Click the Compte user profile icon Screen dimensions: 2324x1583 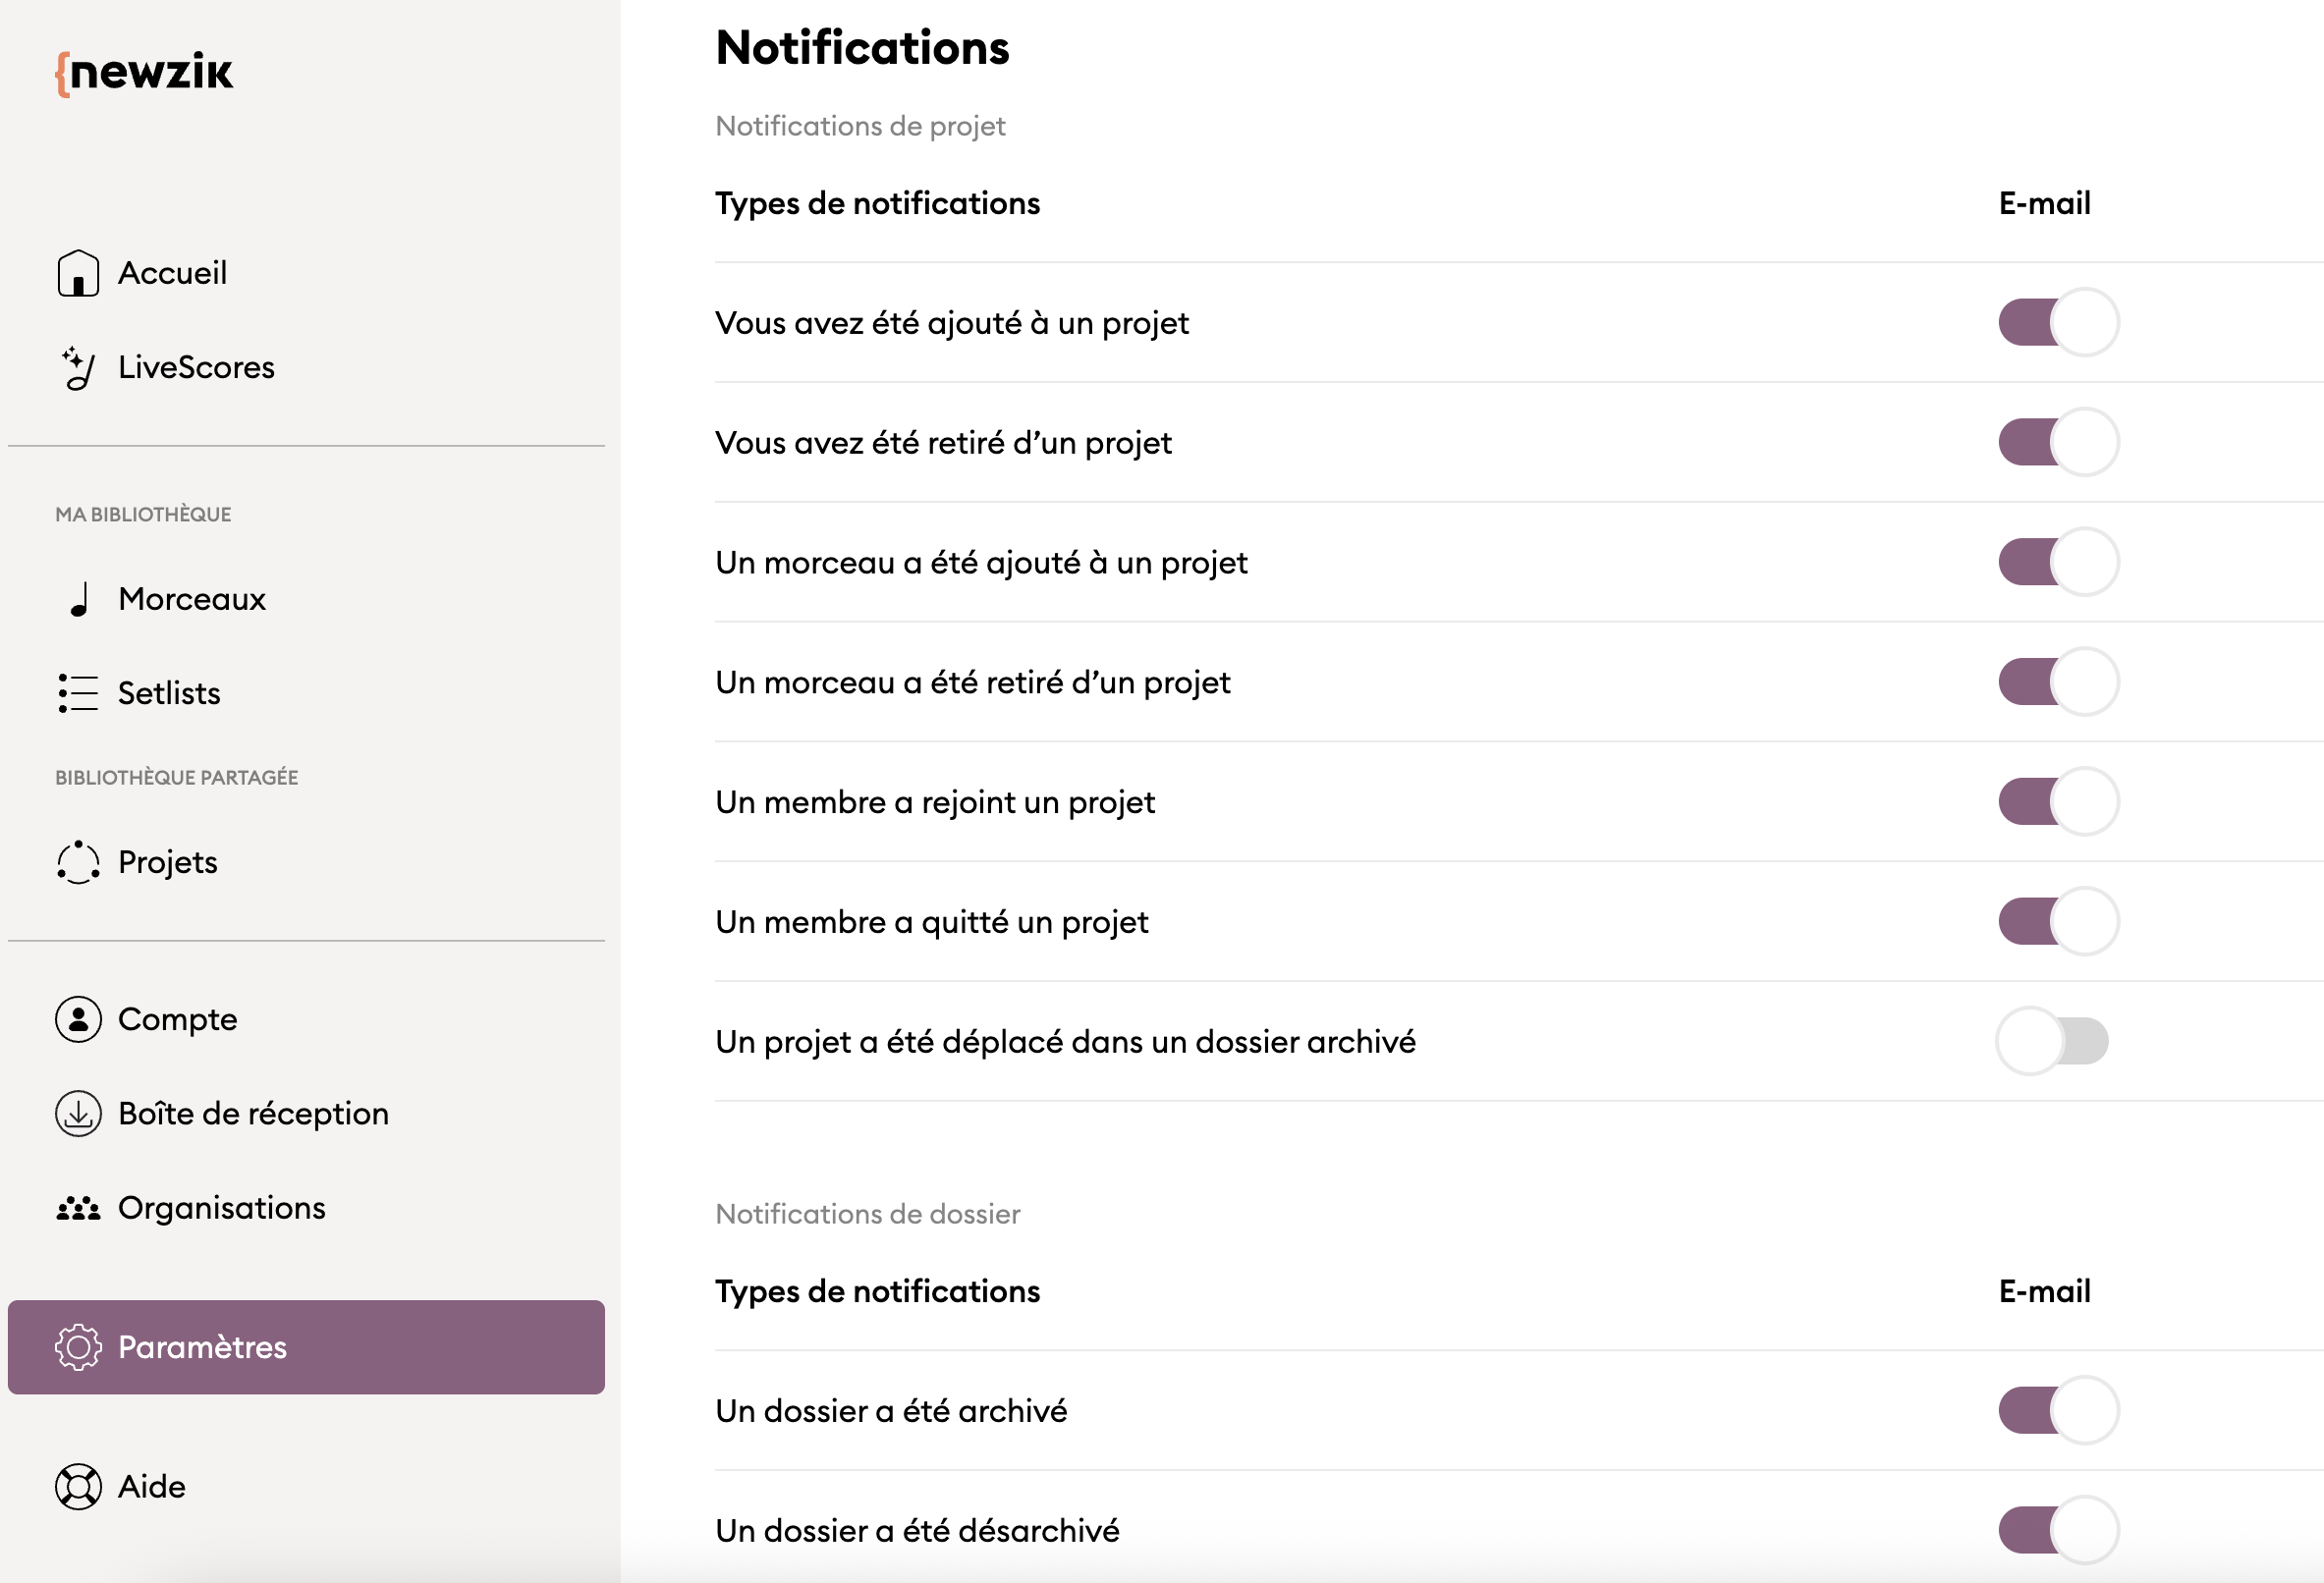click(x=78, y=1019)
